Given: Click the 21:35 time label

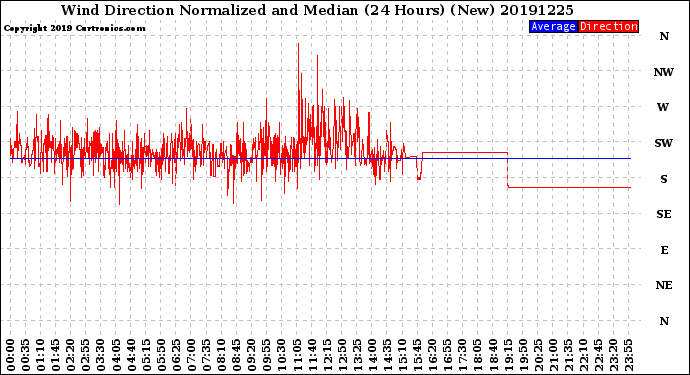Looking at the screenshot, I should tap(568, 355).
